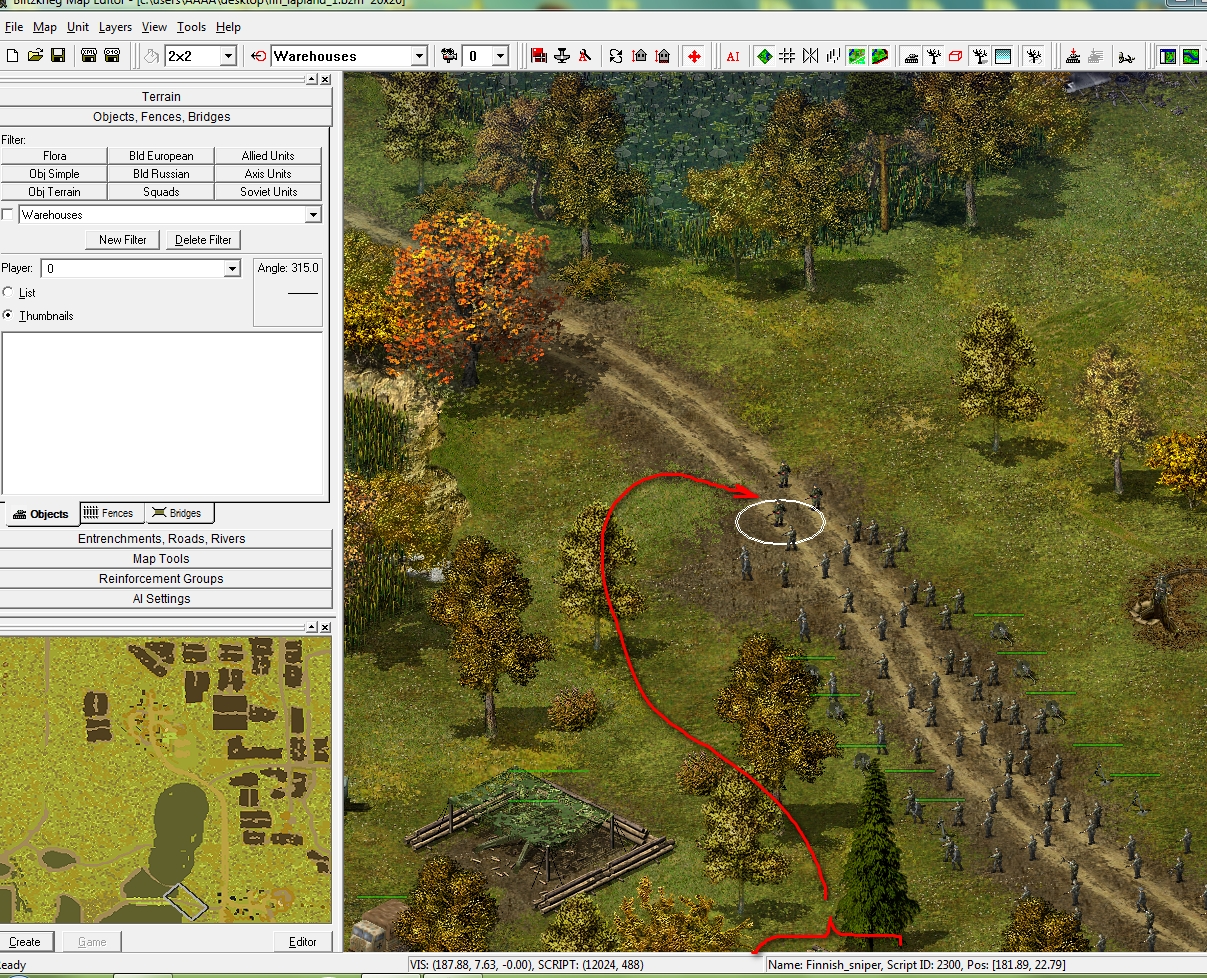Click the New Filter button
Screen dimensions: 1207x978
click(123, 240)
